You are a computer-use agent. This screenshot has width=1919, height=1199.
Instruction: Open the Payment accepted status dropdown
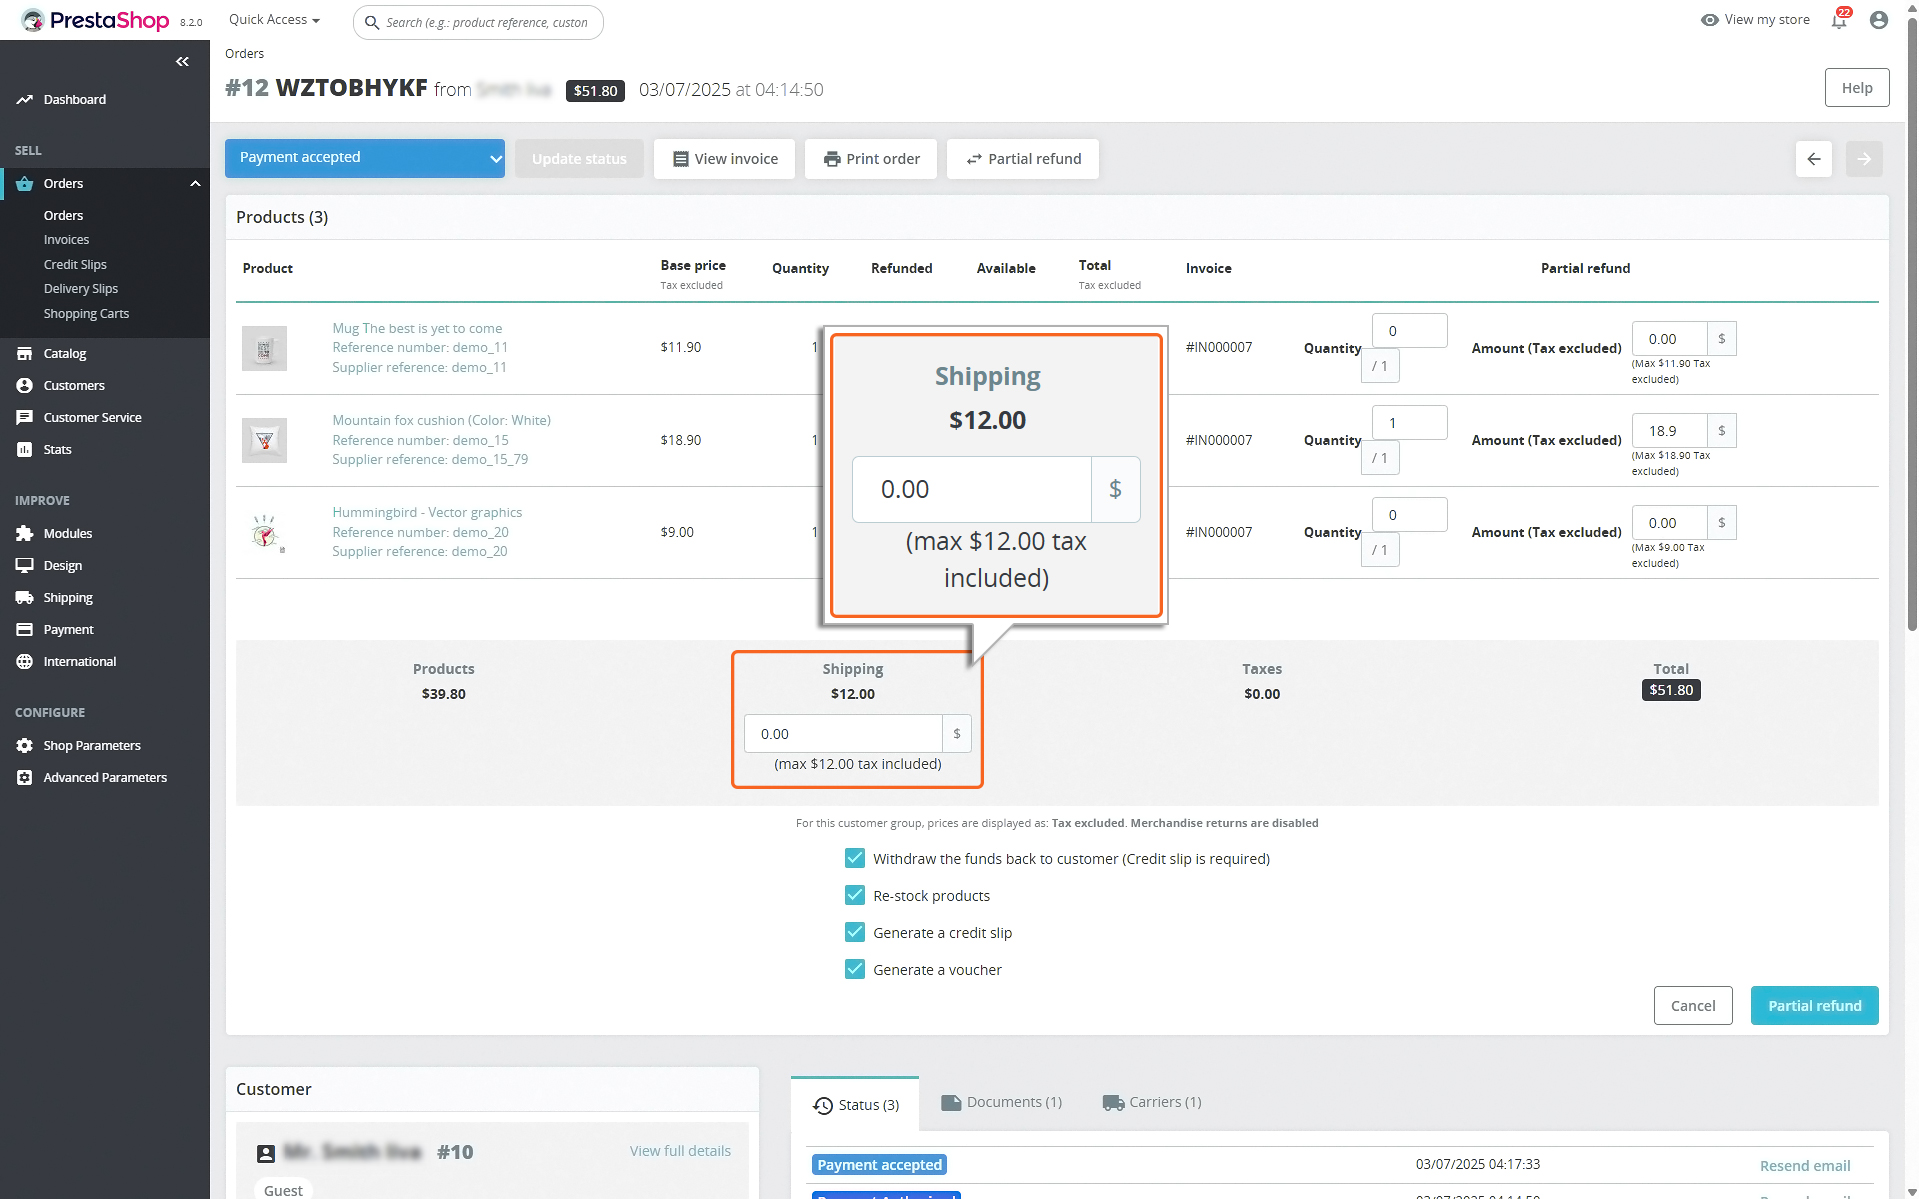(365, 158)
